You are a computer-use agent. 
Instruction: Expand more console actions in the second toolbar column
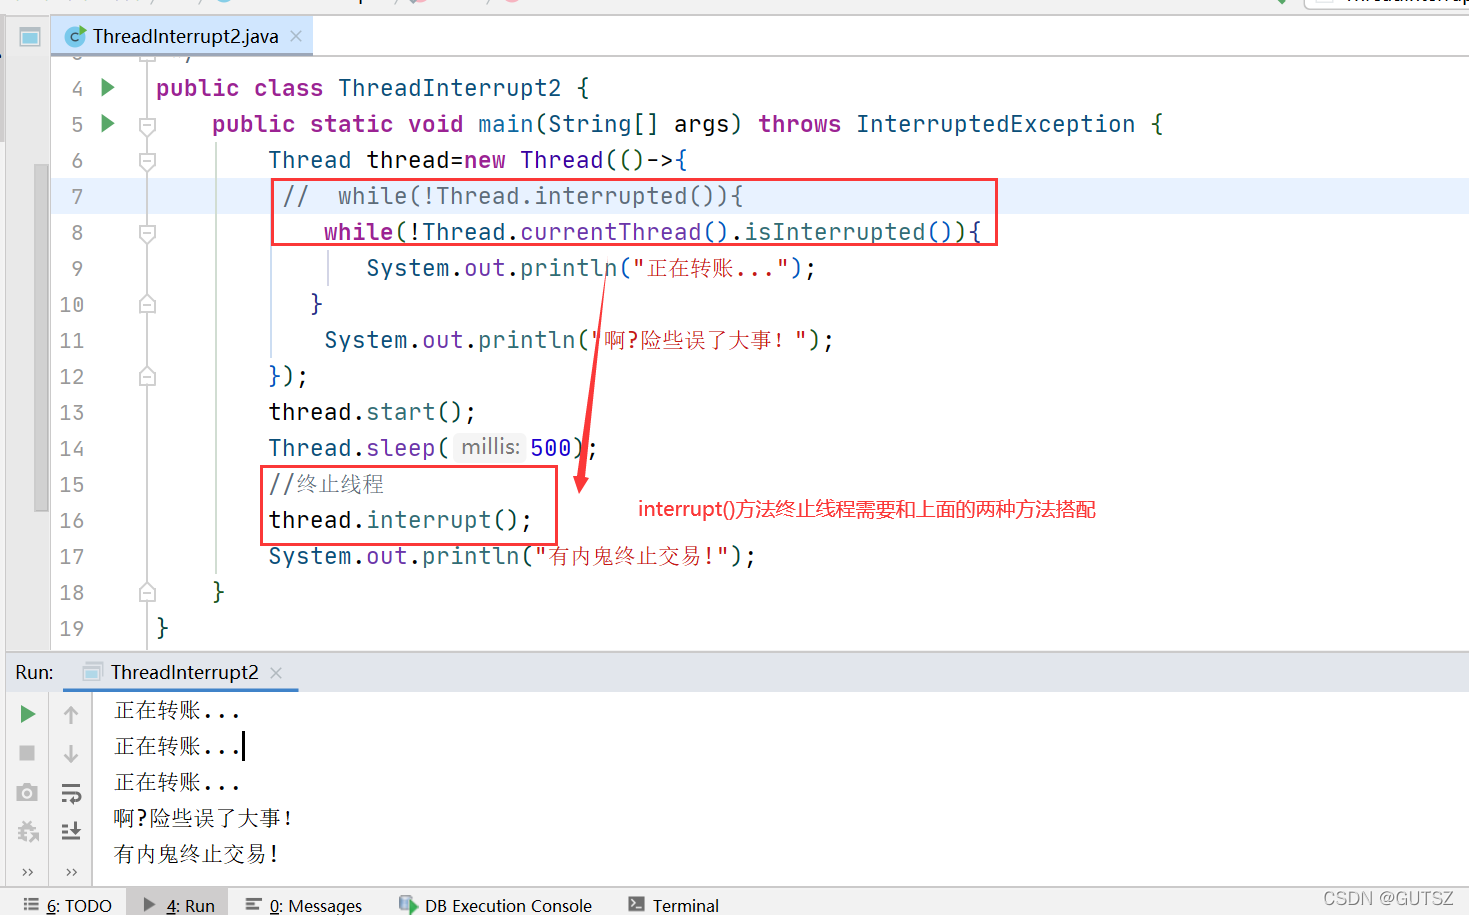click(71, 872)
